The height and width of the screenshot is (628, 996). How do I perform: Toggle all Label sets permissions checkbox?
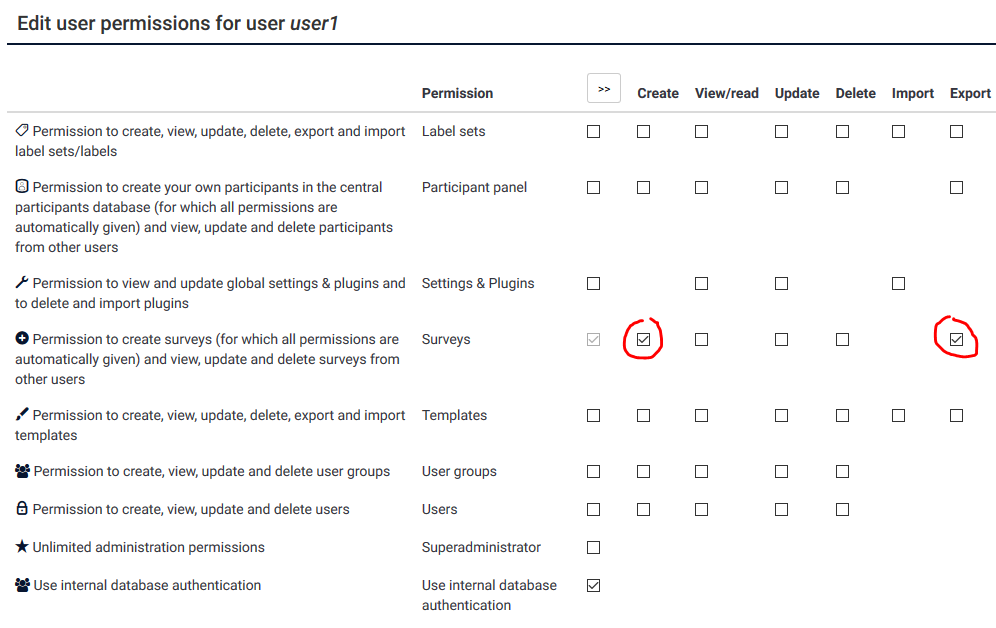(593, 132)
